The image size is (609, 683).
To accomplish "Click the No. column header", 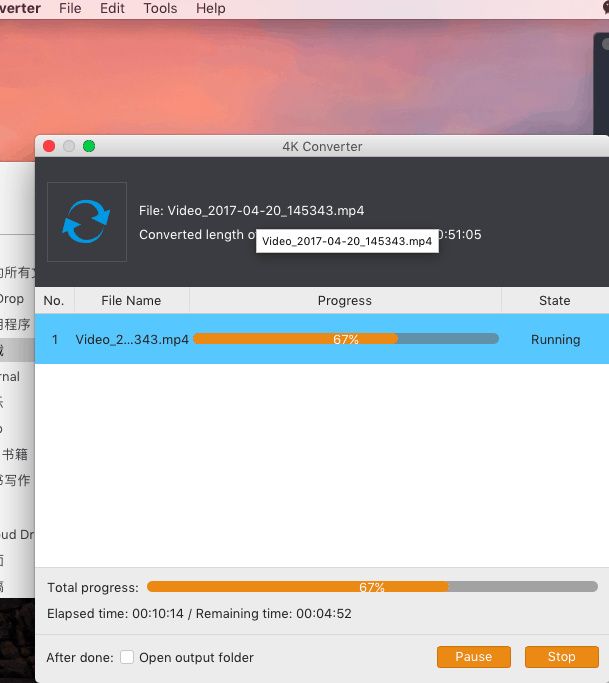I will click(54, 300).
